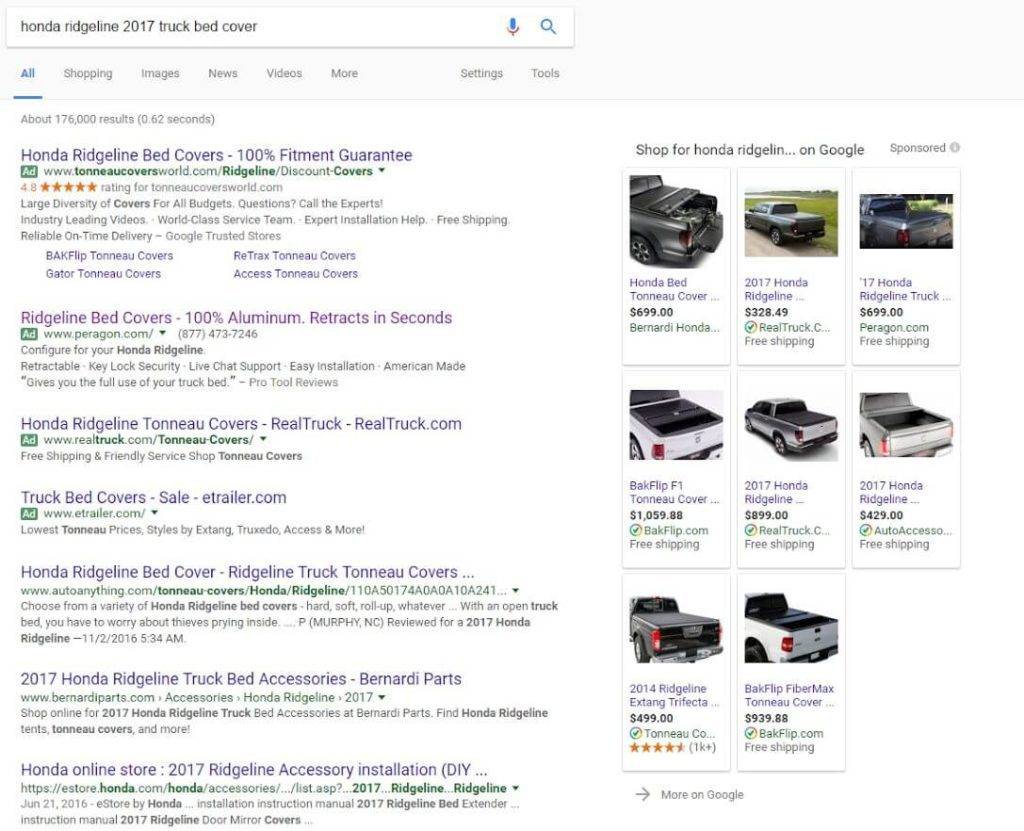Switch to the Shopping tab
The width and height of the screenshot is (1024, 831).
pos(88,73)
